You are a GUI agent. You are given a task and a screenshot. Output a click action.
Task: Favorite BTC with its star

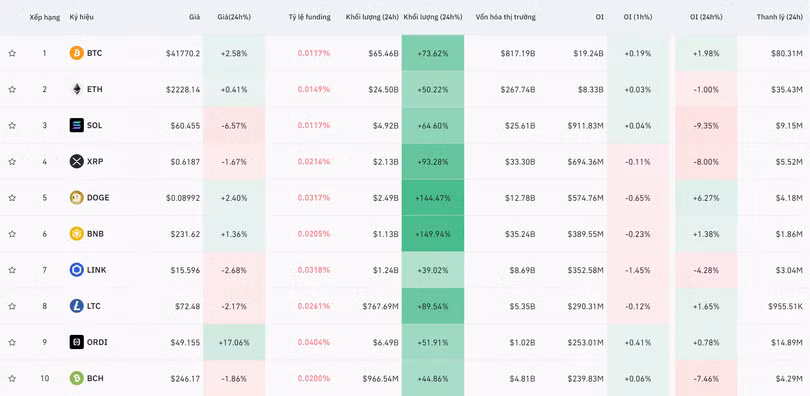12,53
